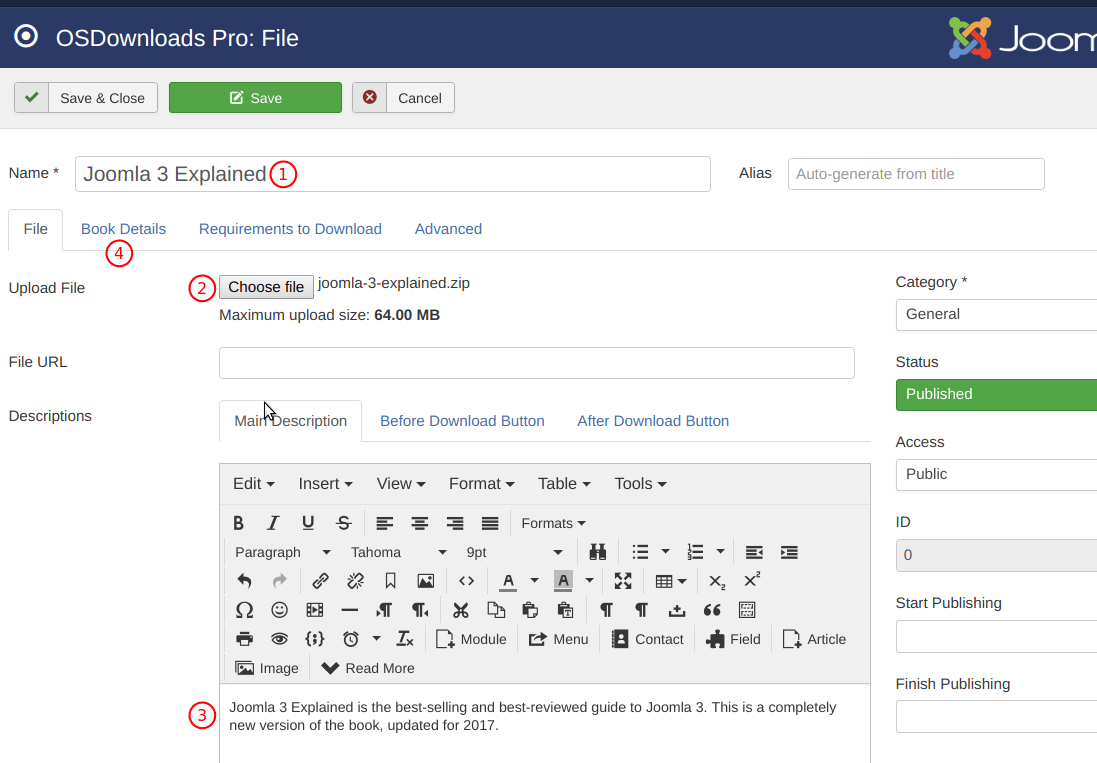Click the paste as text icon
This screenshot has height=763, width=1097.
pos(565,610)
